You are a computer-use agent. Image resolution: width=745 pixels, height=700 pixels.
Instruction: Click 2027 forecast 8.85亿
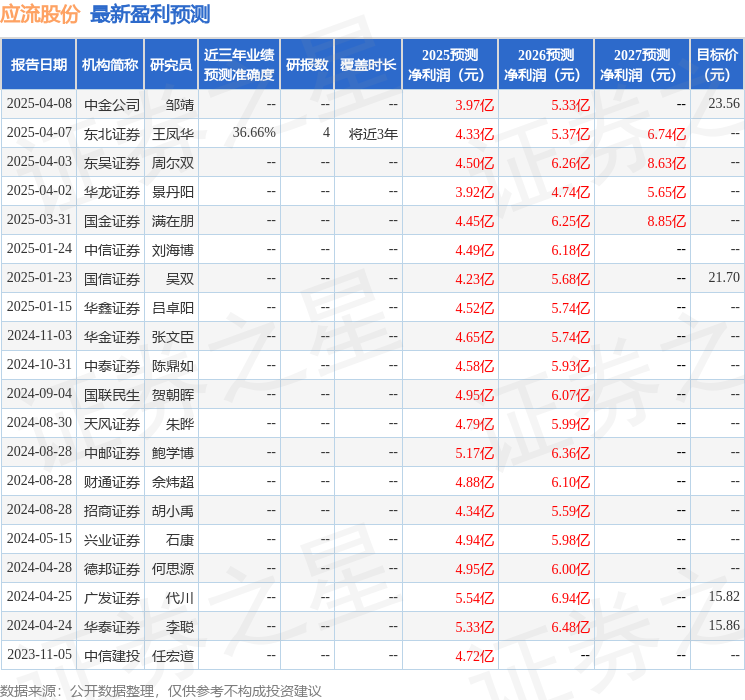click(x=666, y=221)
